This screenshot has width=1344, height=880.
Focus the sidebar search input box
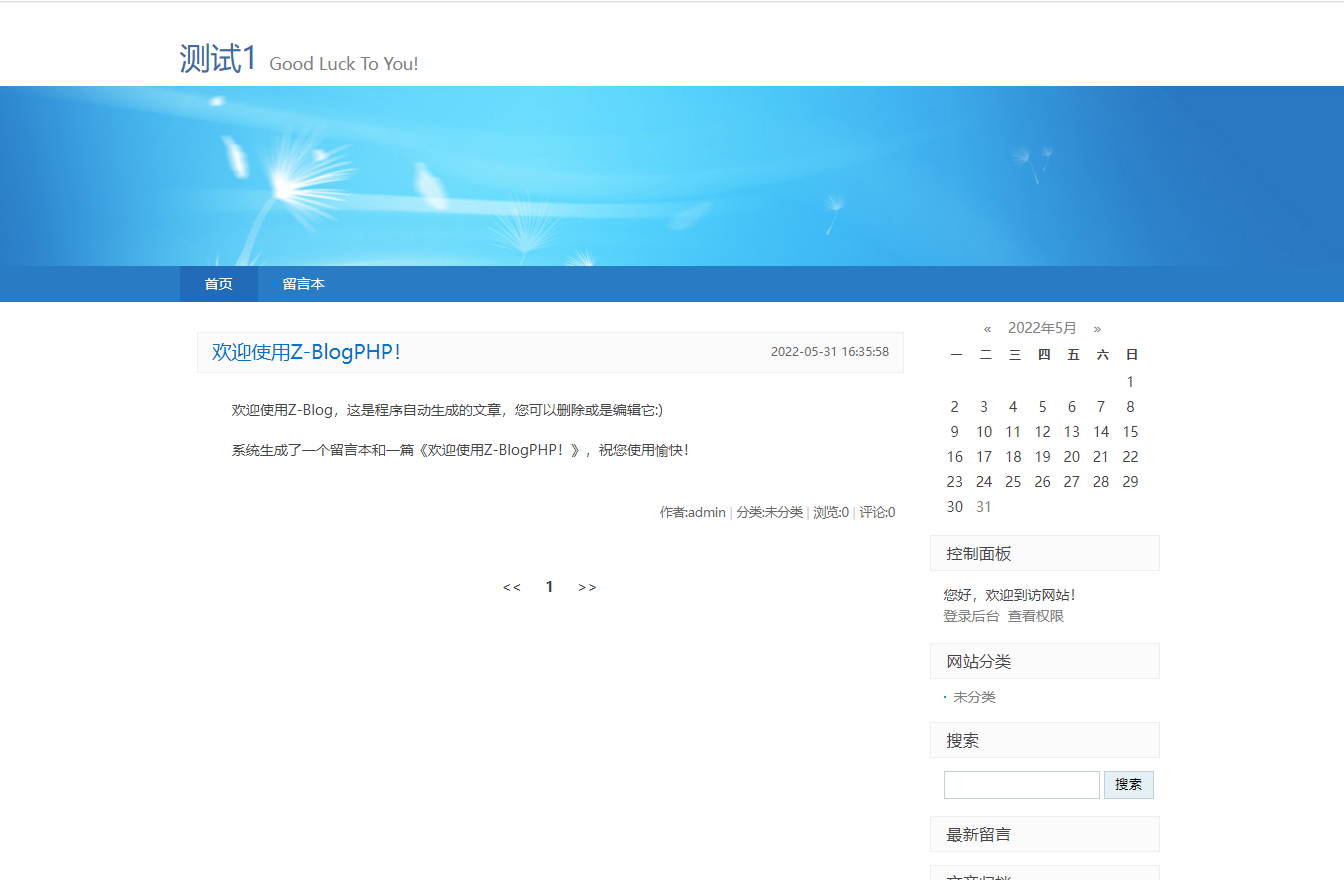tap(1022, 785)
